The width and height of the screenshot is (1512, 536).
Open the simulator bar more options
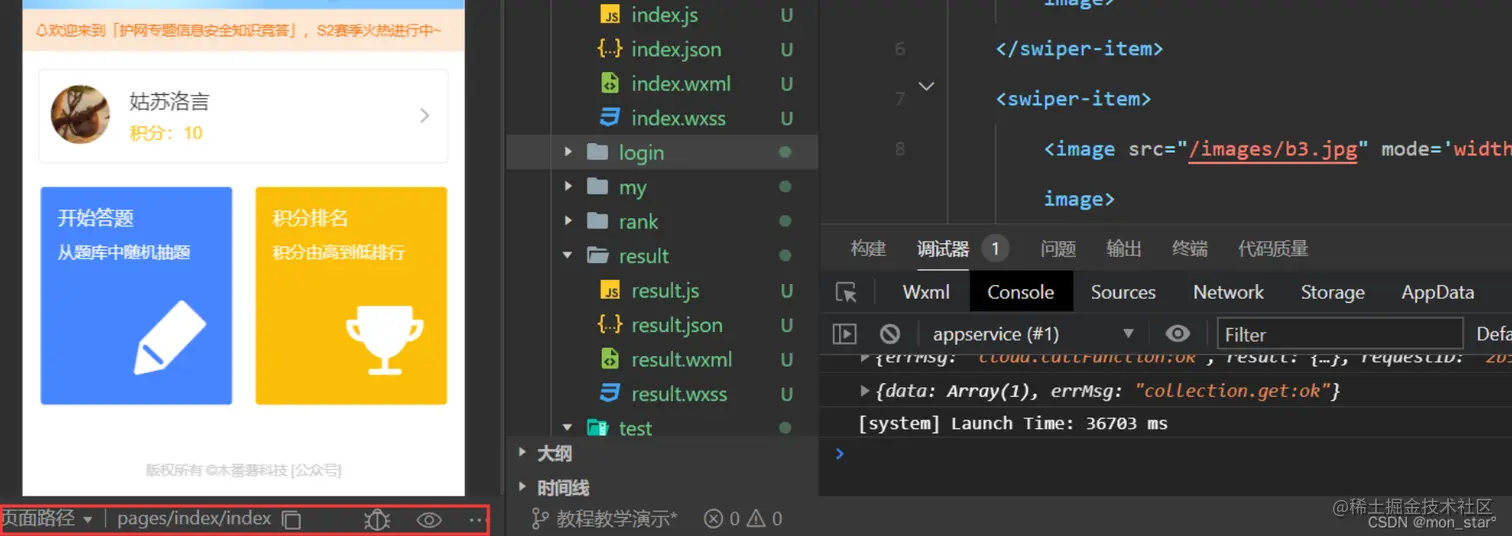coord(476,520)
